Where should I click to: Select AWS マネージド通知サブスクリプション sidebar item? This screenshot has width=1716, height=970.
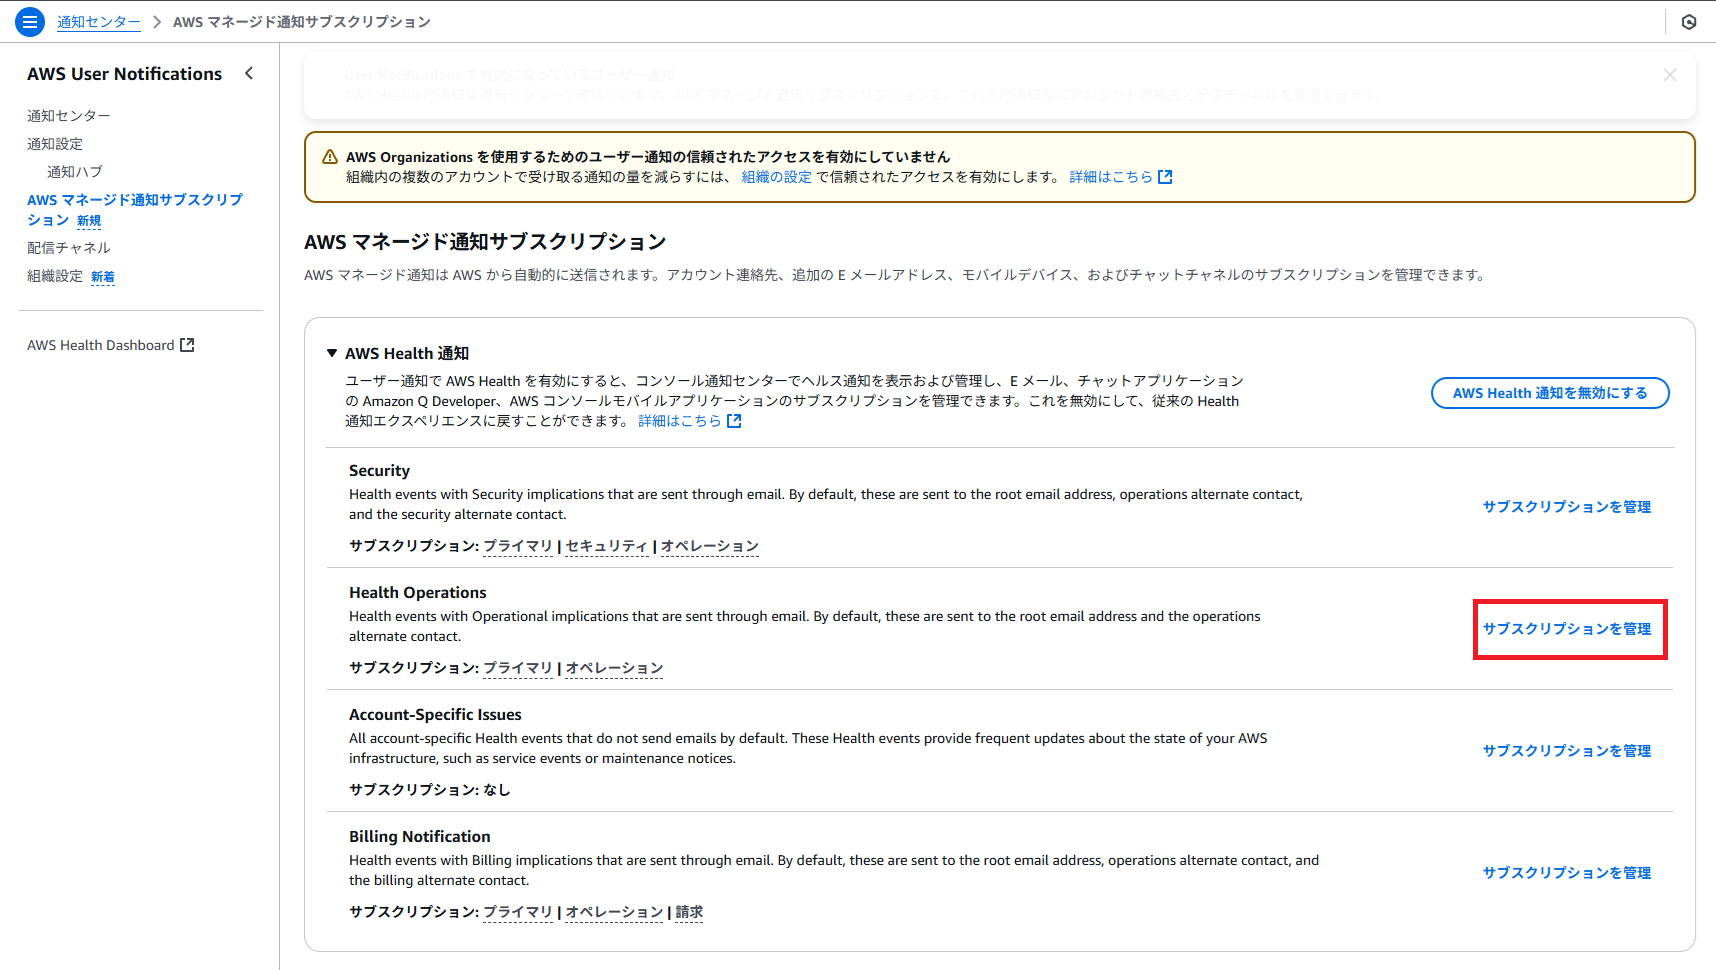[135, 210]
